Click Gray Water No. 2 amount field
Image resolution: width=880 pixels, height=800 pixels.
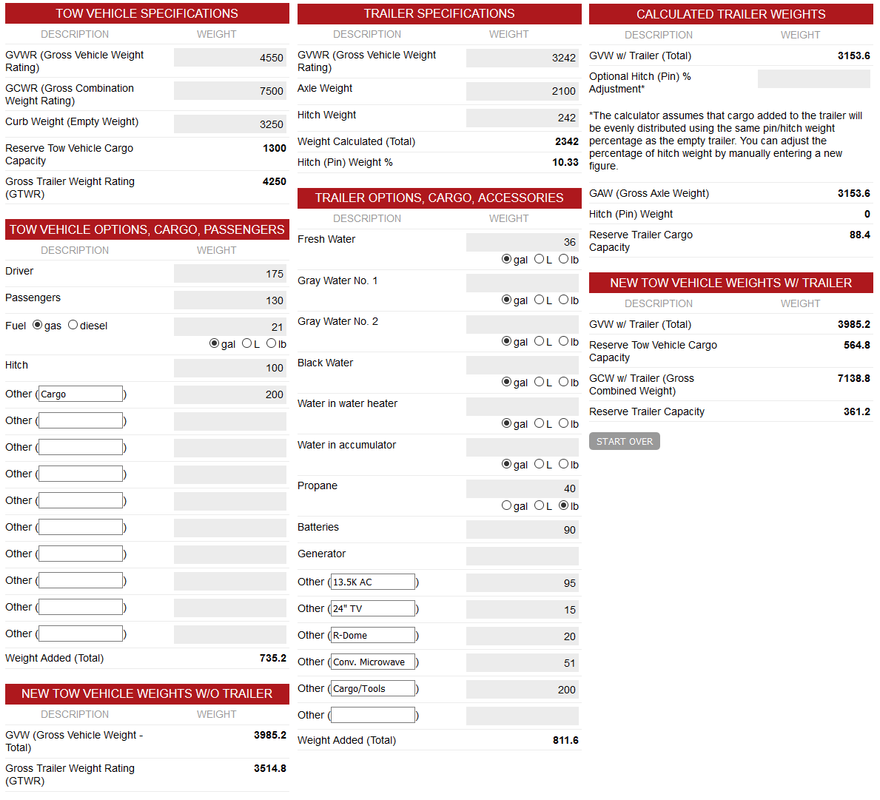522,325
